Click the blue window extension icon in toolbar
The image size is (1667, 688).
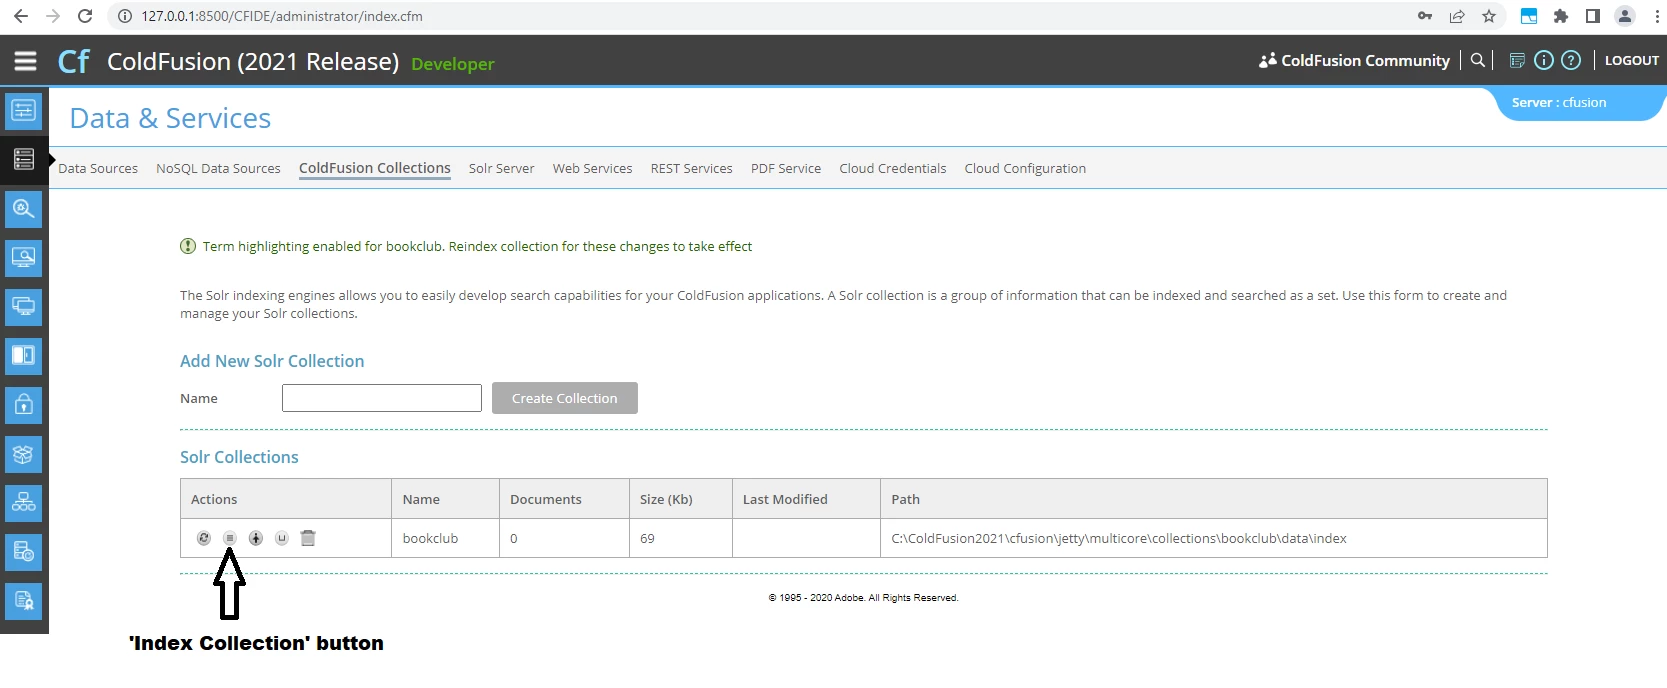(x=1529, y=16)
